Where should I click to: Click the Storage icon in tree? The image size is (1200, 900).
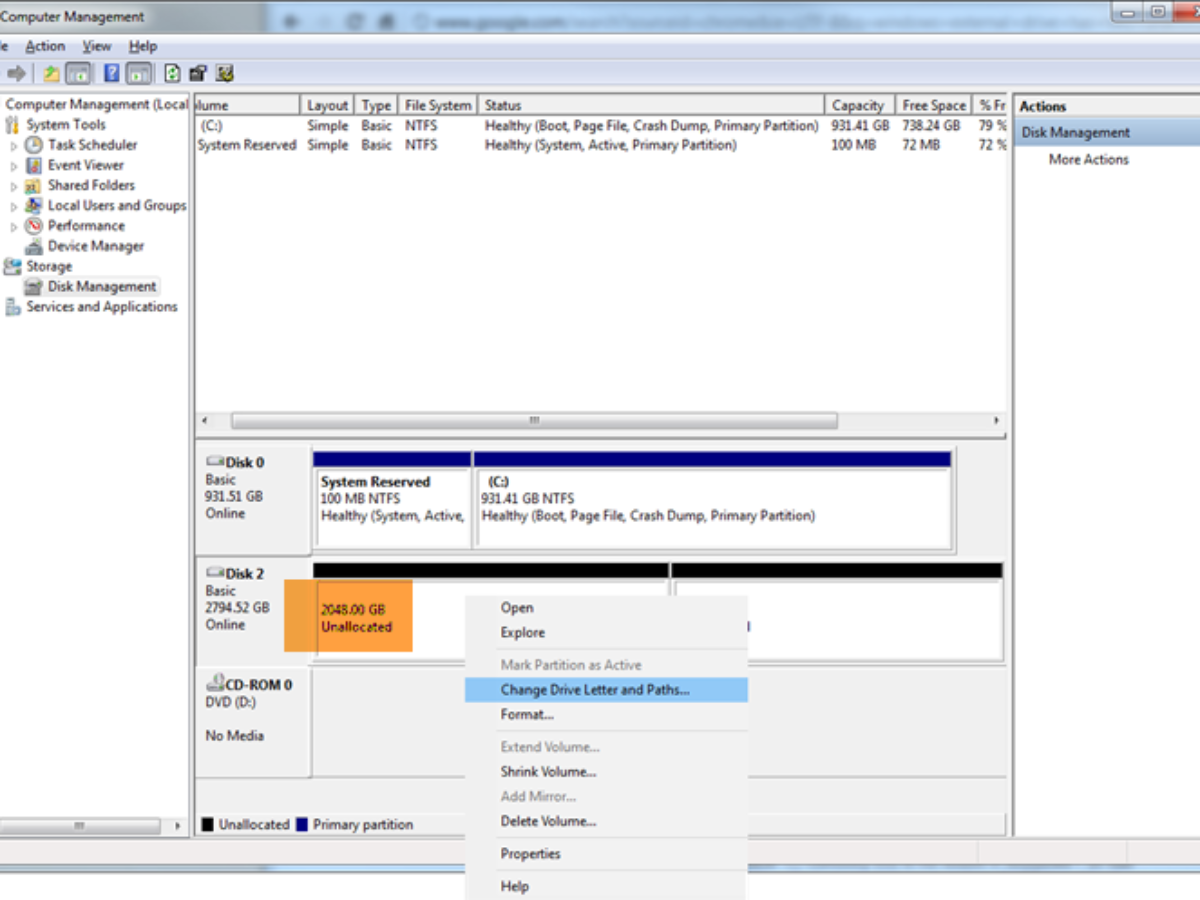[12, 266]
